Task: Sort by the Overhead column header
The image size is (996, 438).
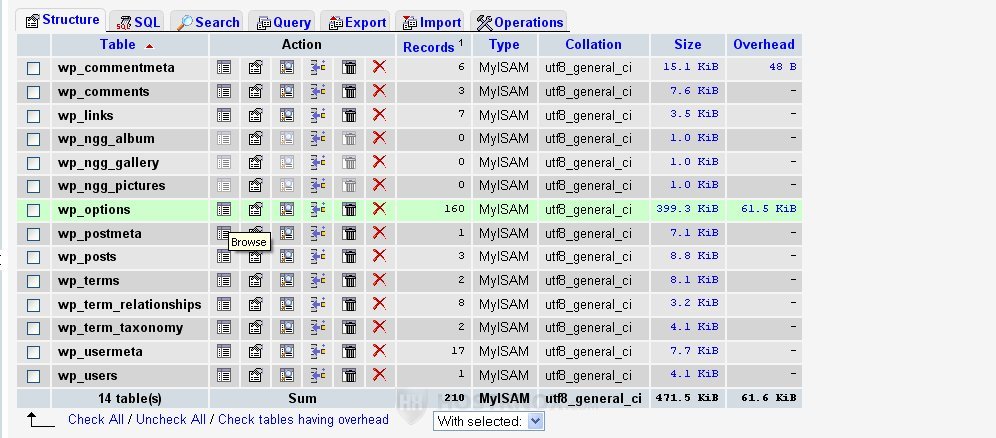Action: pos(764,44)
